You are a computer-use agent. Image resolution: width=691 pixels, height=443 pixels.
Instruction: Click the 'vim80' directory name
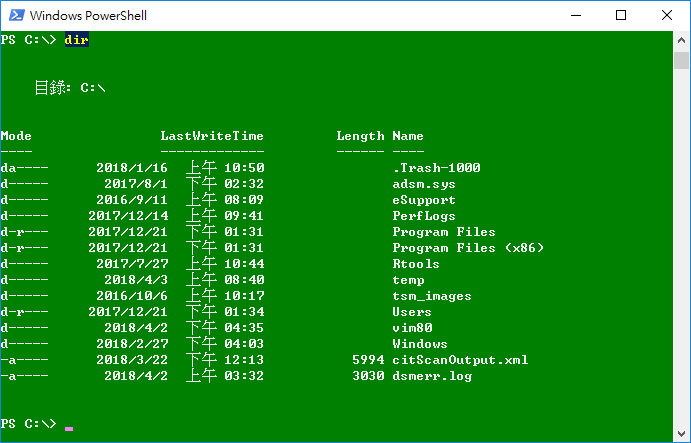coord(412,328)
